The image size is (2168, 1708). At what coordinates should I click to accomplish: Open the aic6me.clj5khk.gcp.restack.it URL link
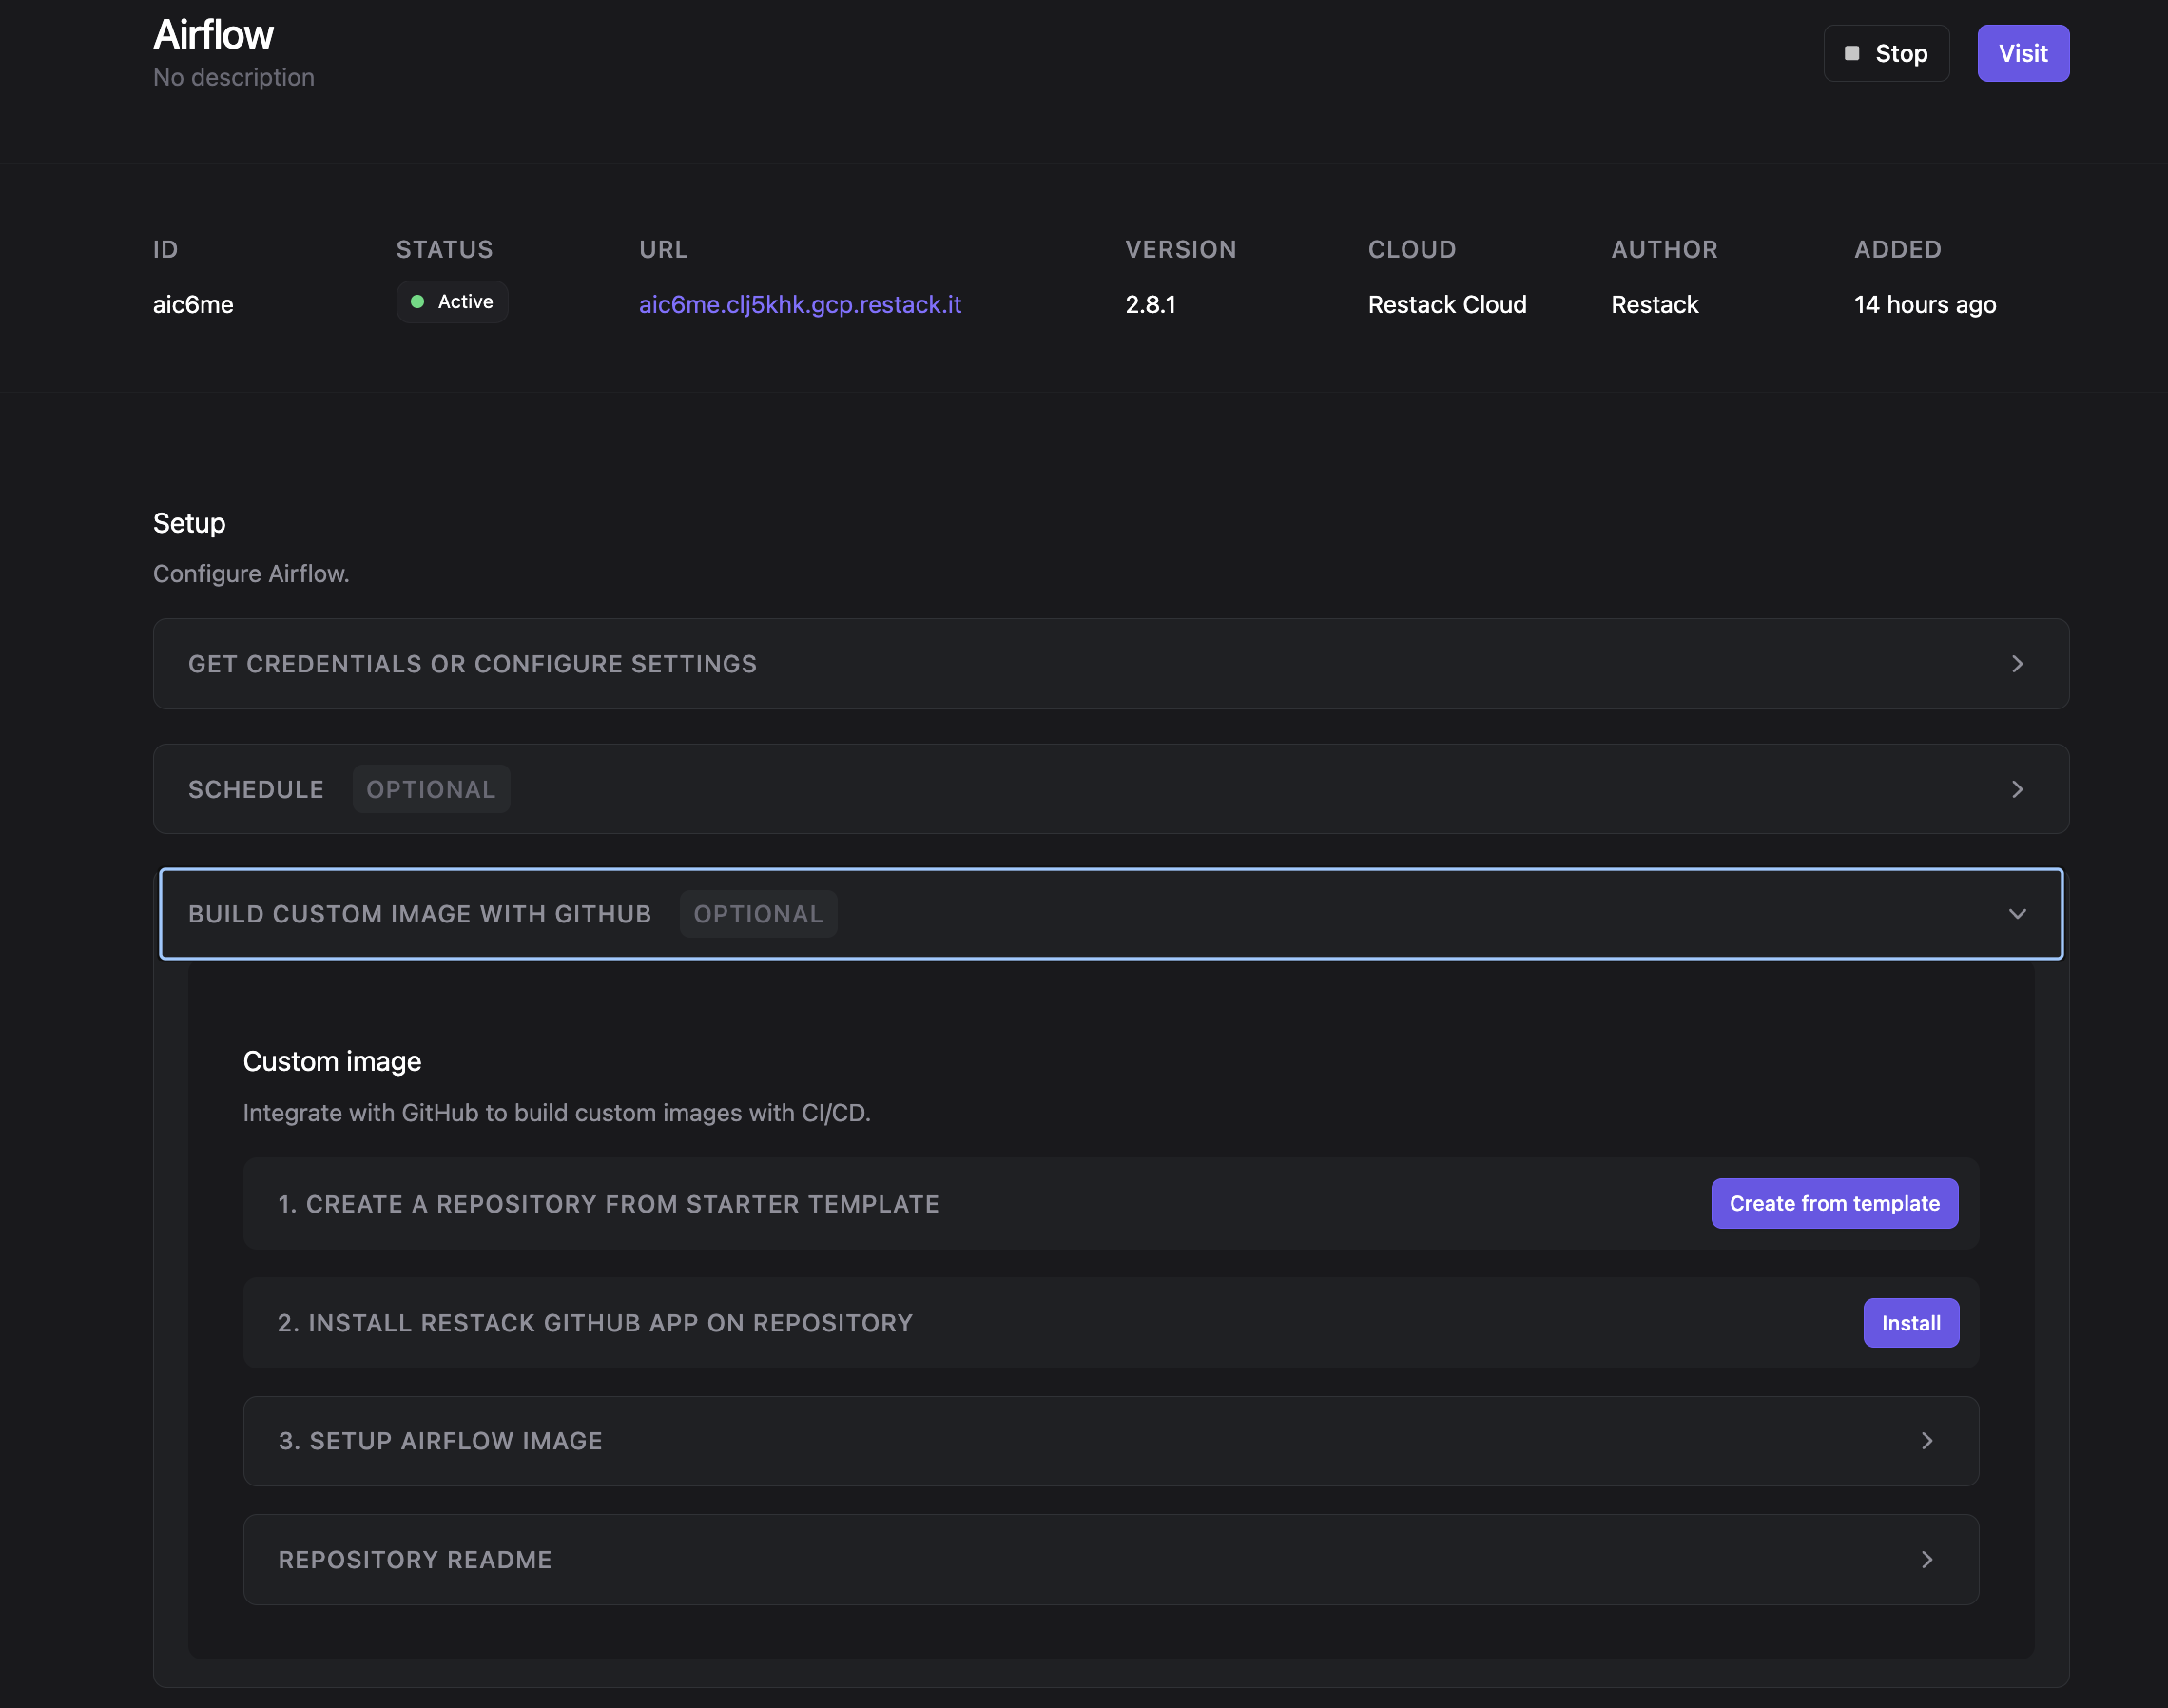pyautogui.click(x=799, y=304)
